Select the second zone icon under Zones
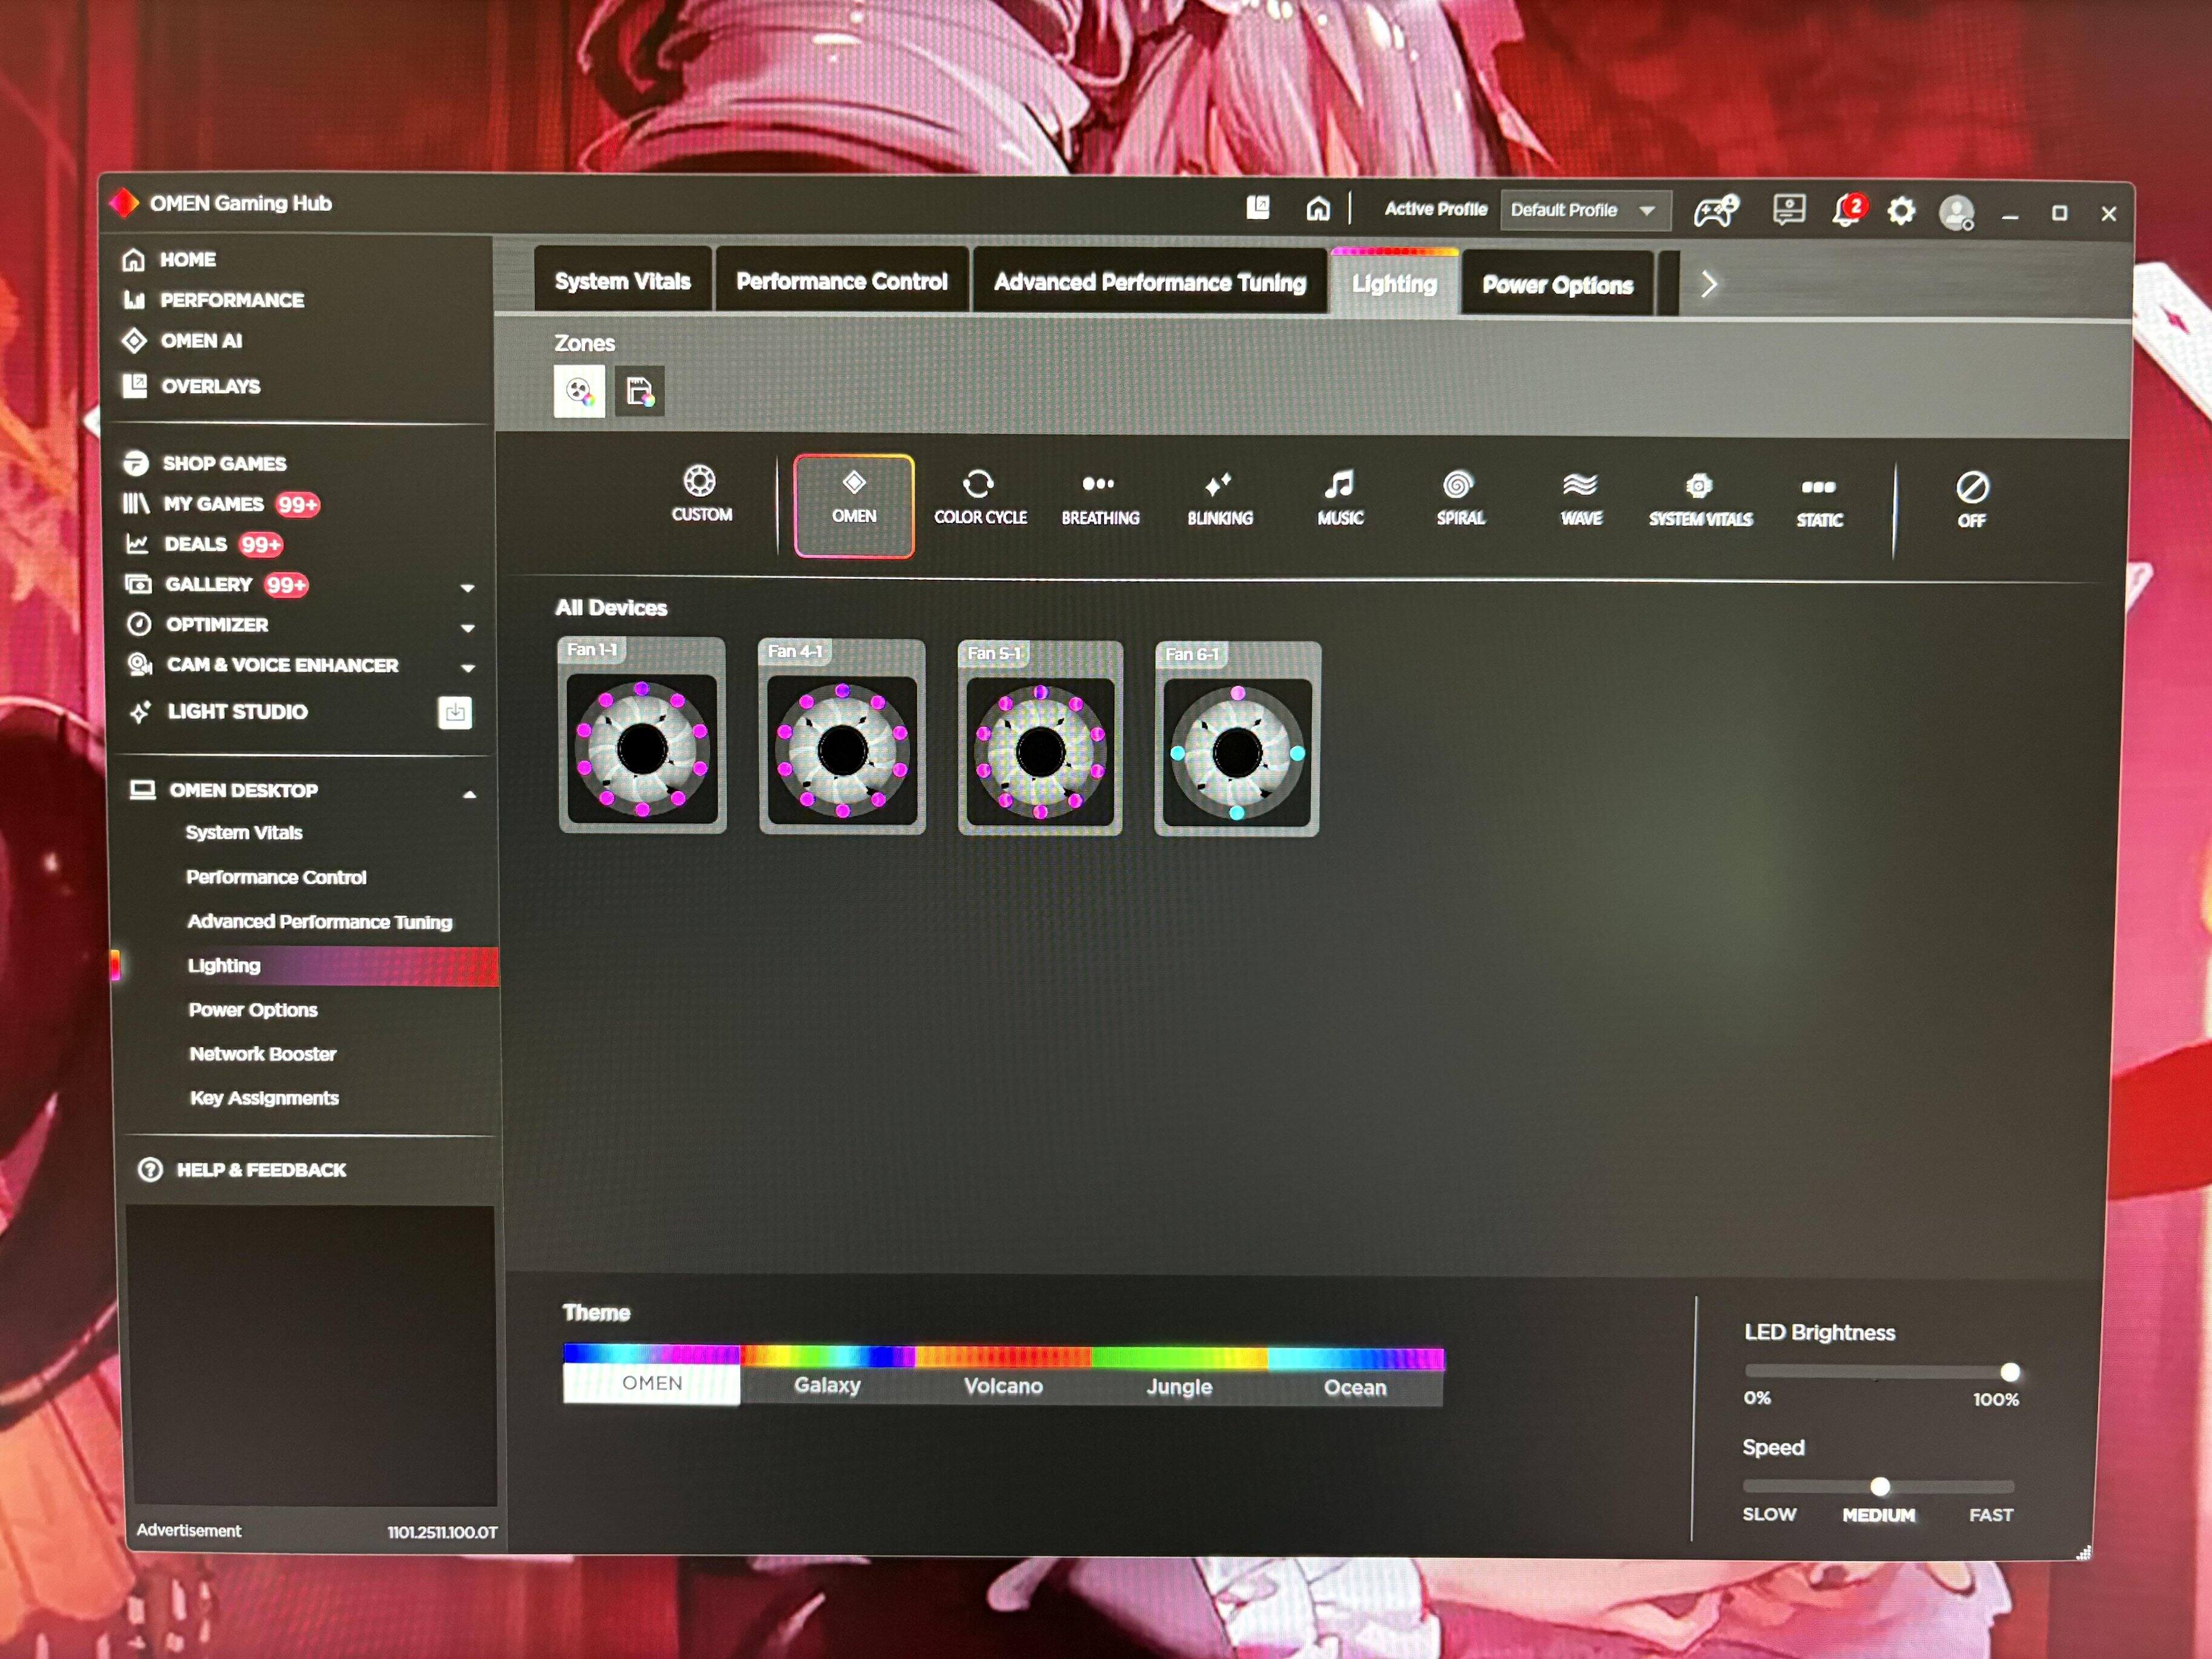This screenshot has height=1659, width=2212. coord(639,392)
